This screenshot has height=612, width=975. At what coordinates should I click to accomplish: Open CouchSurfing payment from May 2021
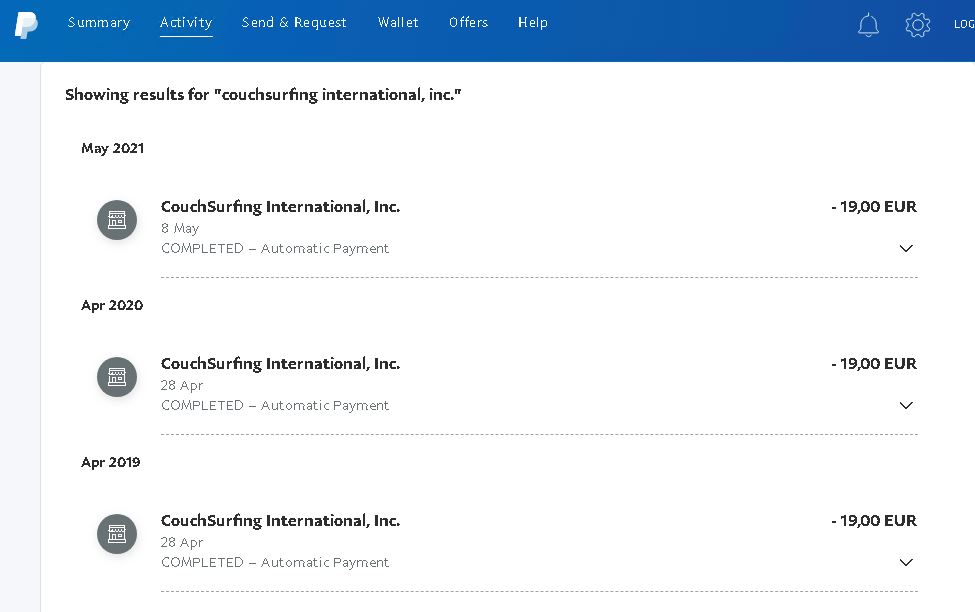pyautogui.click(x=280, y=207)
